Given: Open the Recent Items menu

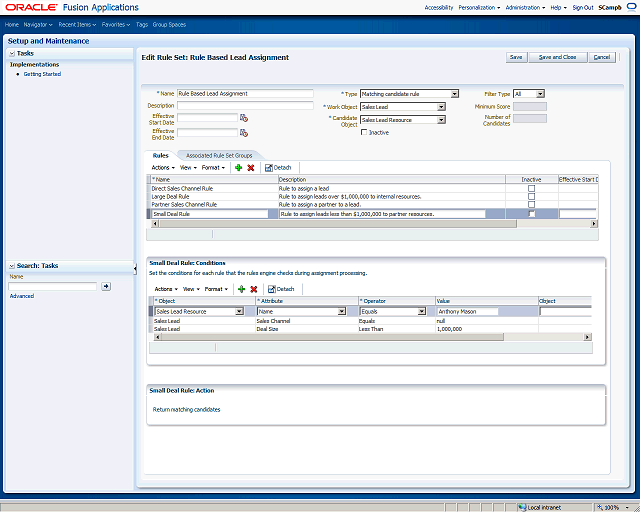Looking at the screenshot, I should tap(77, 24).
